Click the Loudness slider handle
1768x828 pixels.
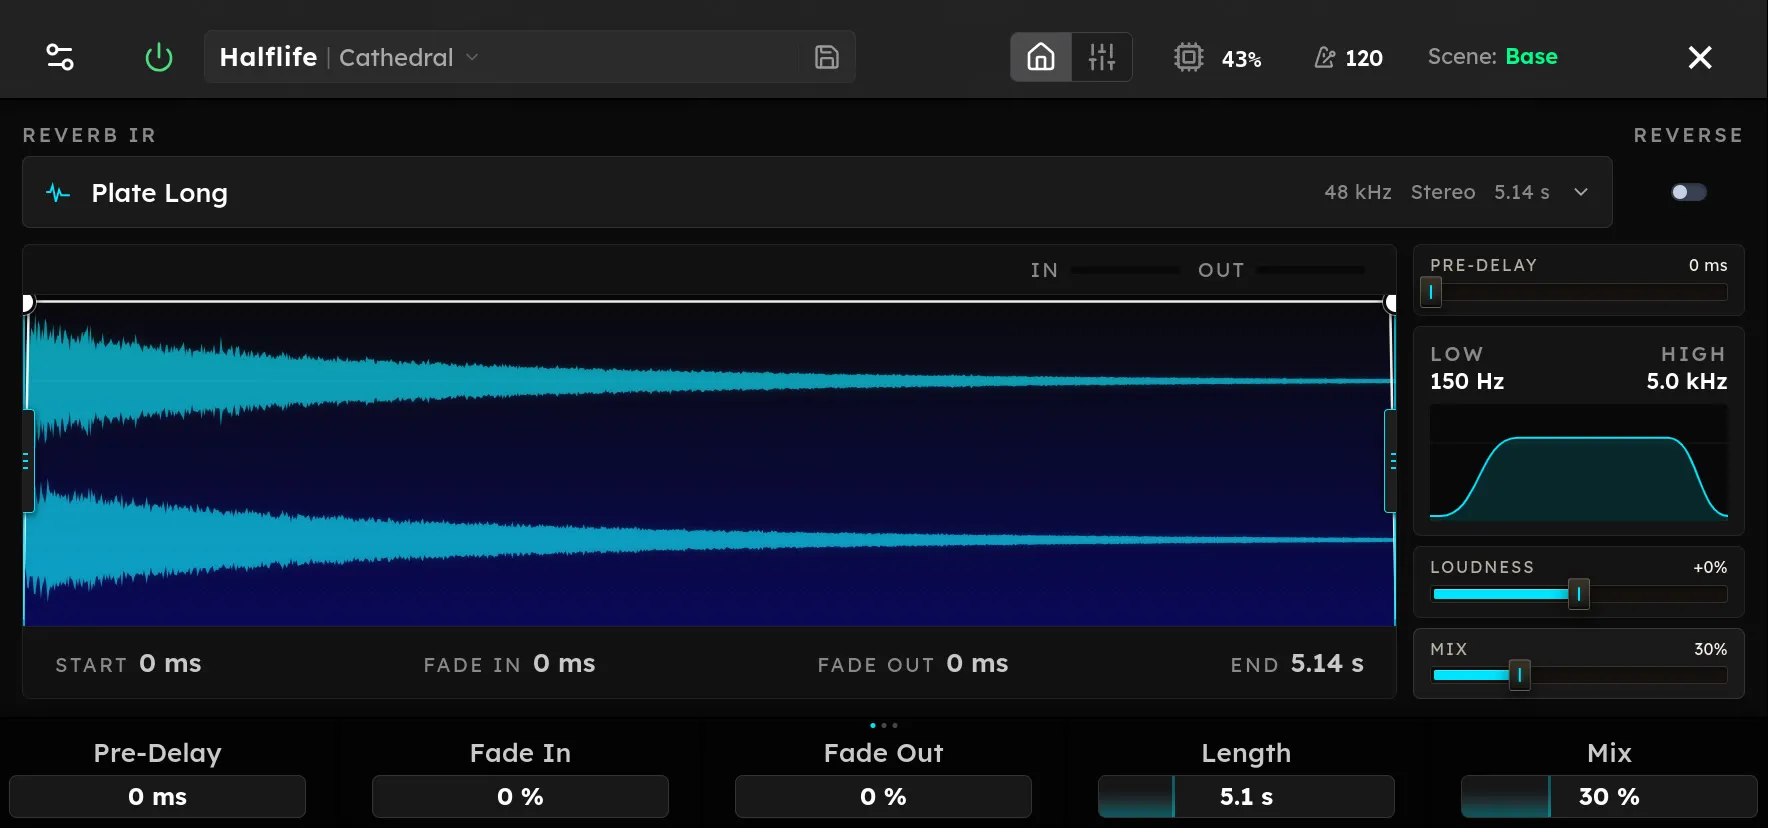click(x=1579, y=594)
